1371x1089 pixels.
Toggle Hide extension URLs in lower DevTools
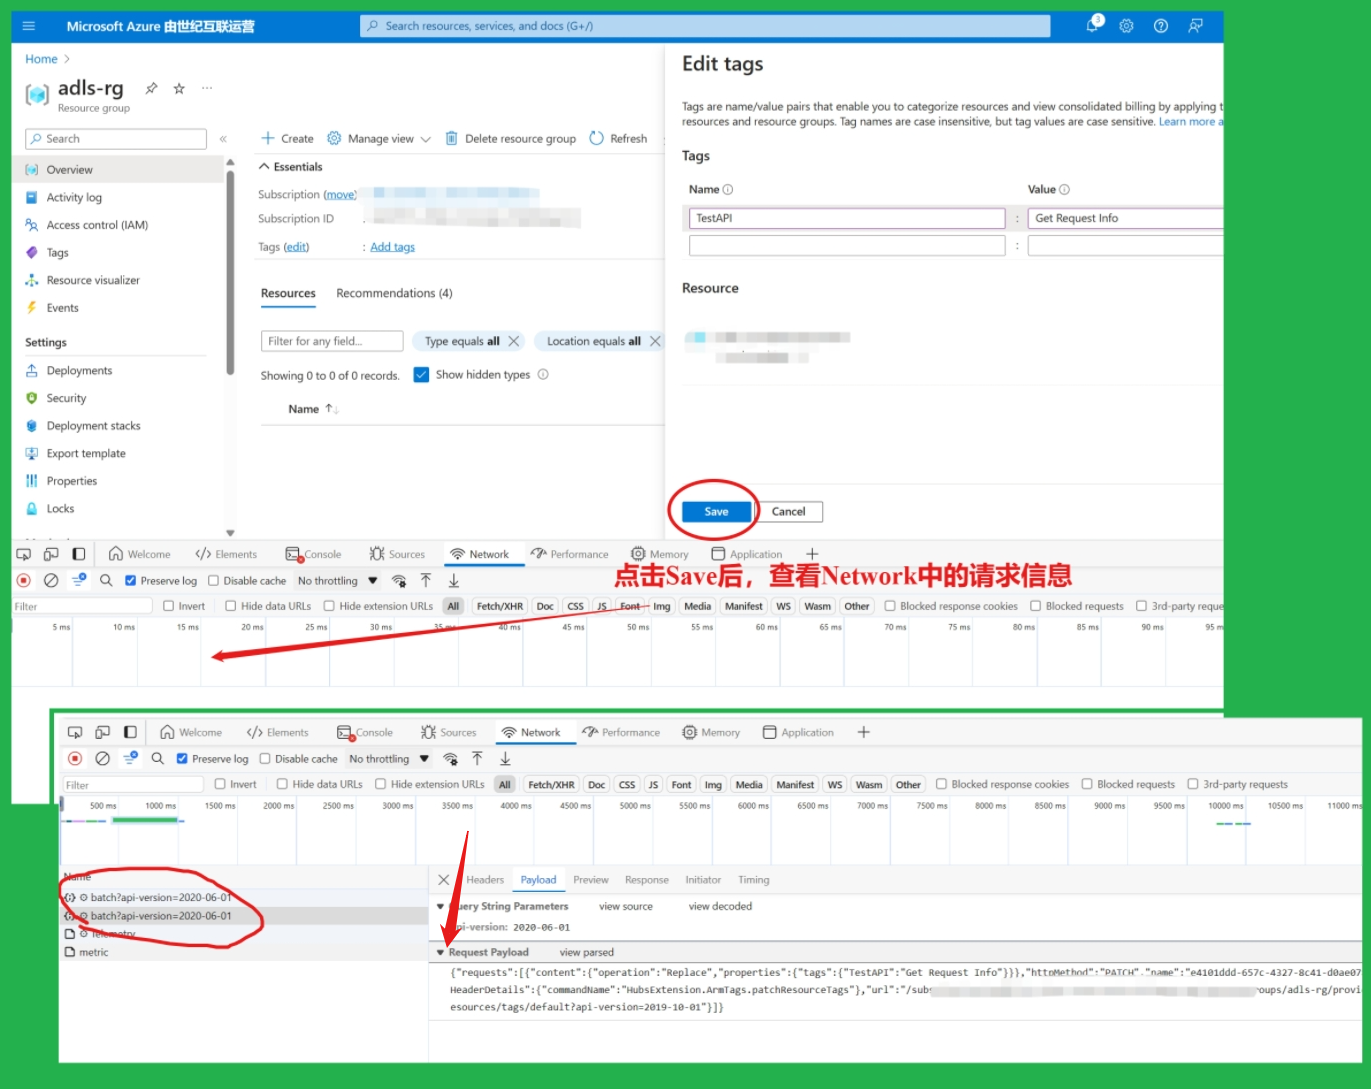381,784
